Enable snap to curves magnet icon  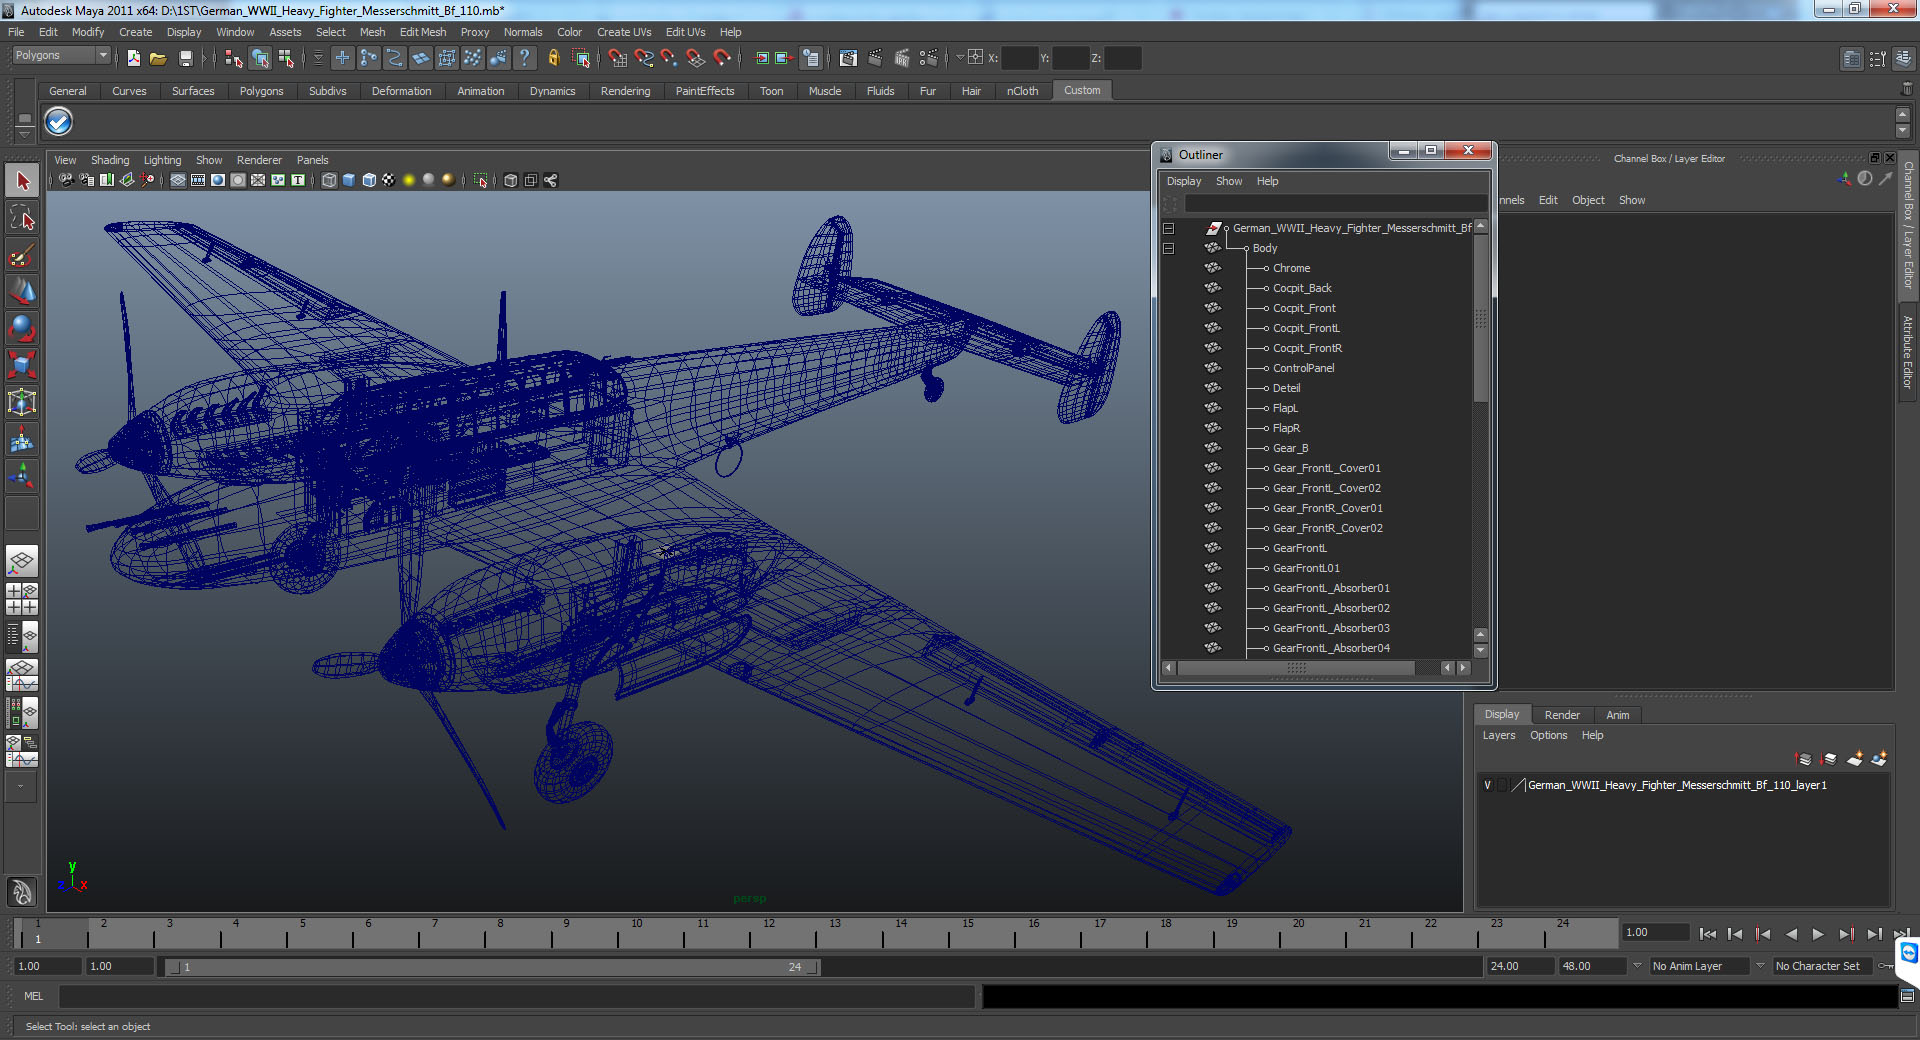click(x=644, y=58)
